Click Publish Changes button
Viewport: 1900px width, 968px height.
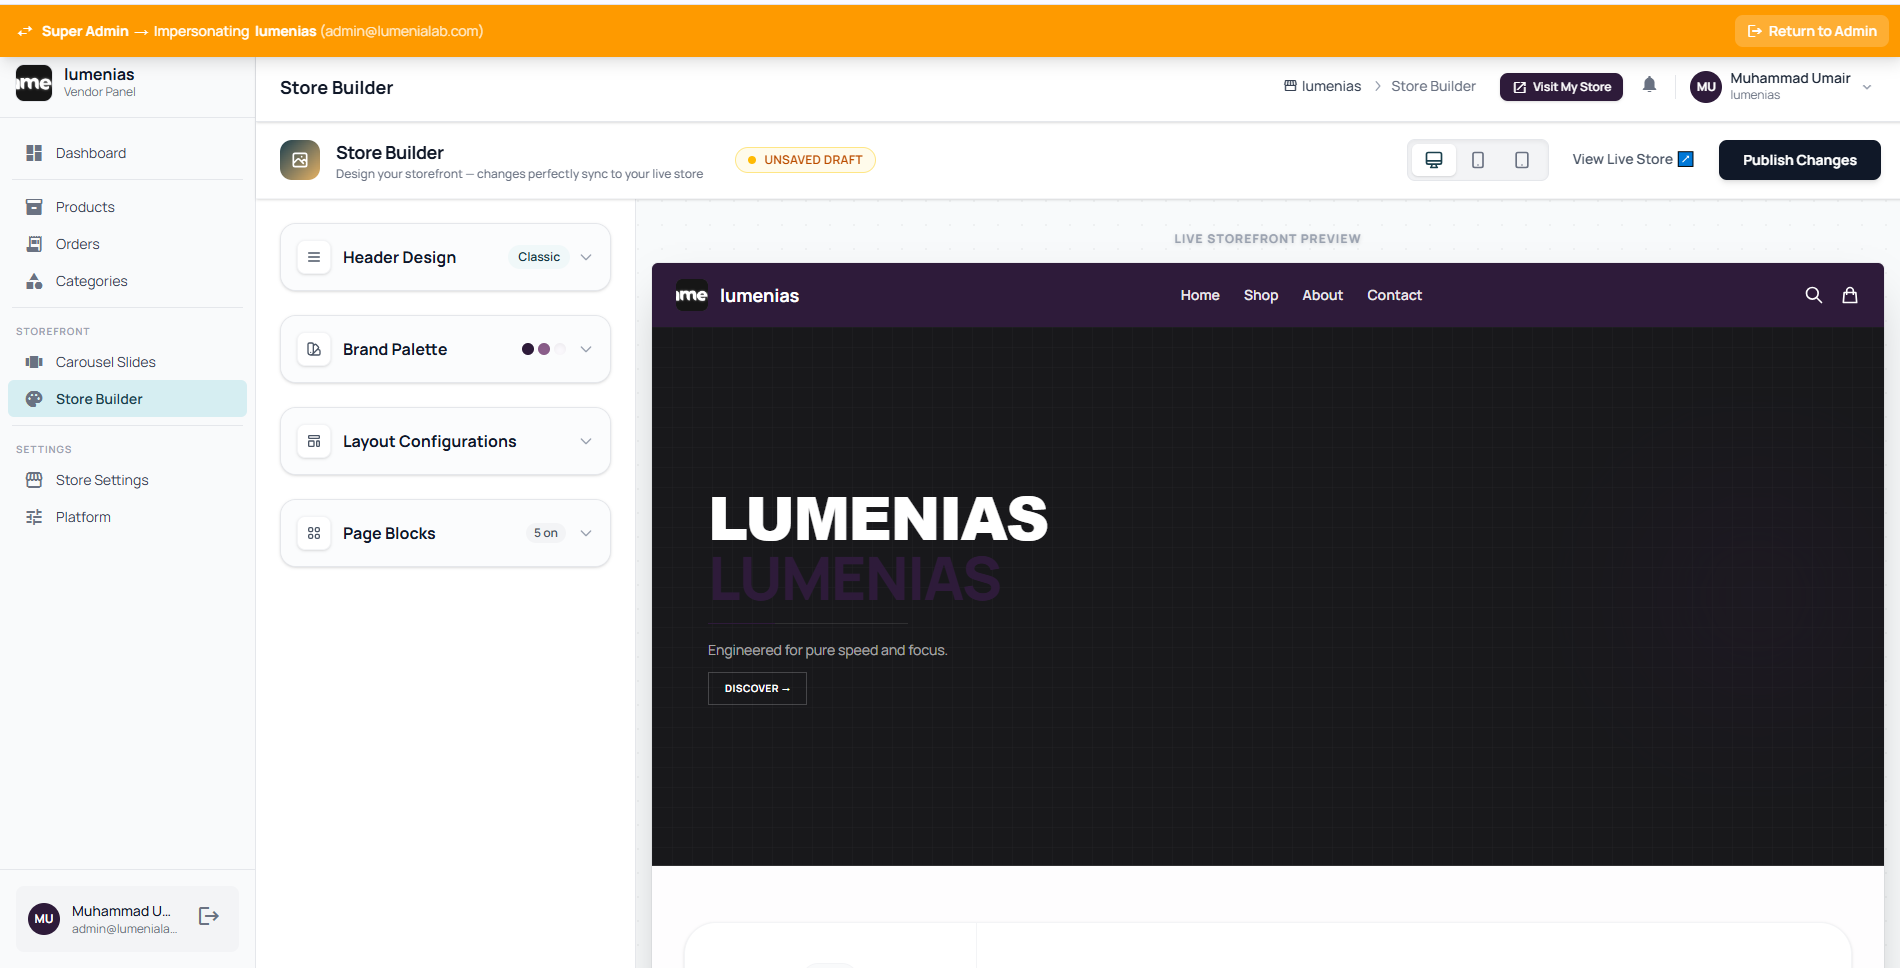click(x=1799, y=160)
